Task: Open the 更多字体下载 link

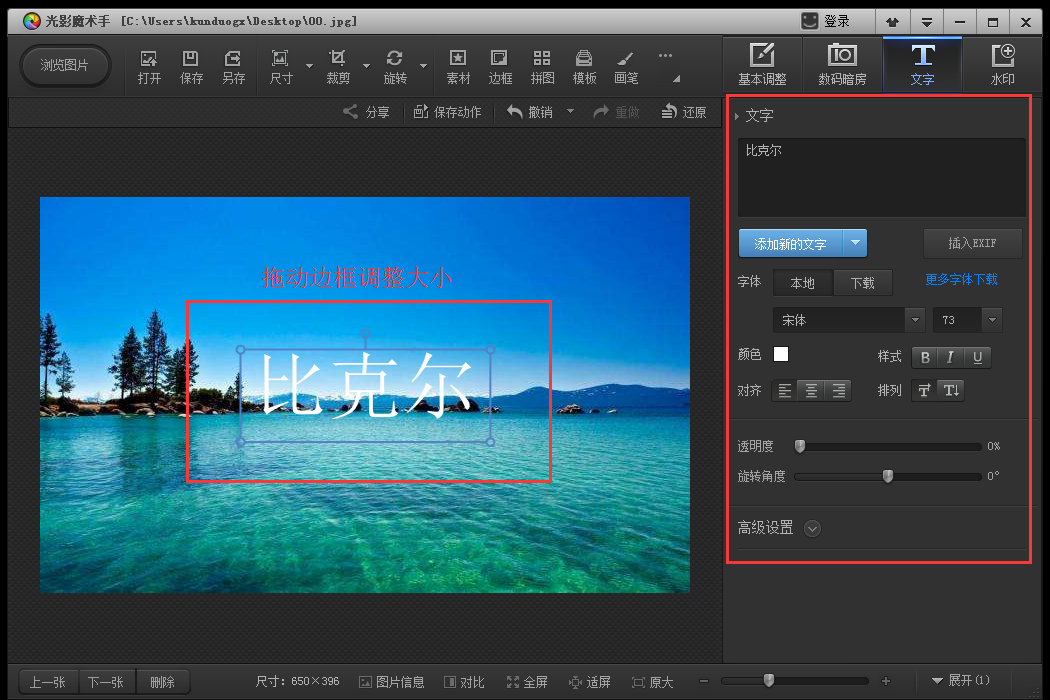Action: click(961, 280)
